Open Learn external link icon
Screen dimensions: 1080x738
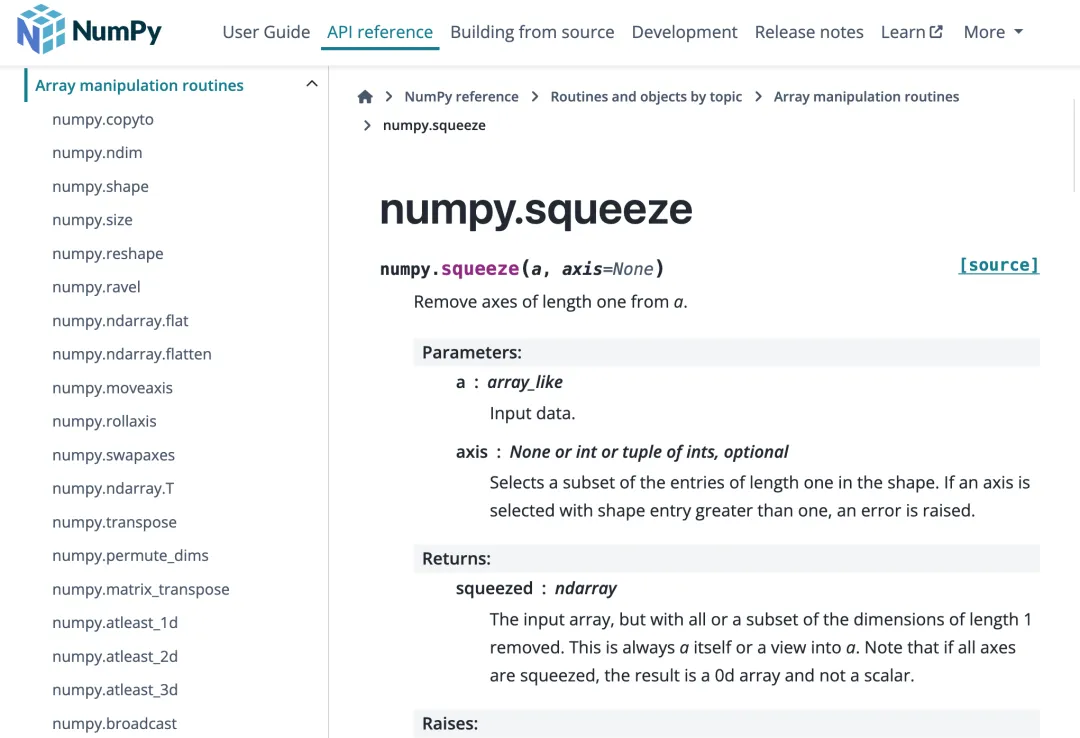[936, 32]
